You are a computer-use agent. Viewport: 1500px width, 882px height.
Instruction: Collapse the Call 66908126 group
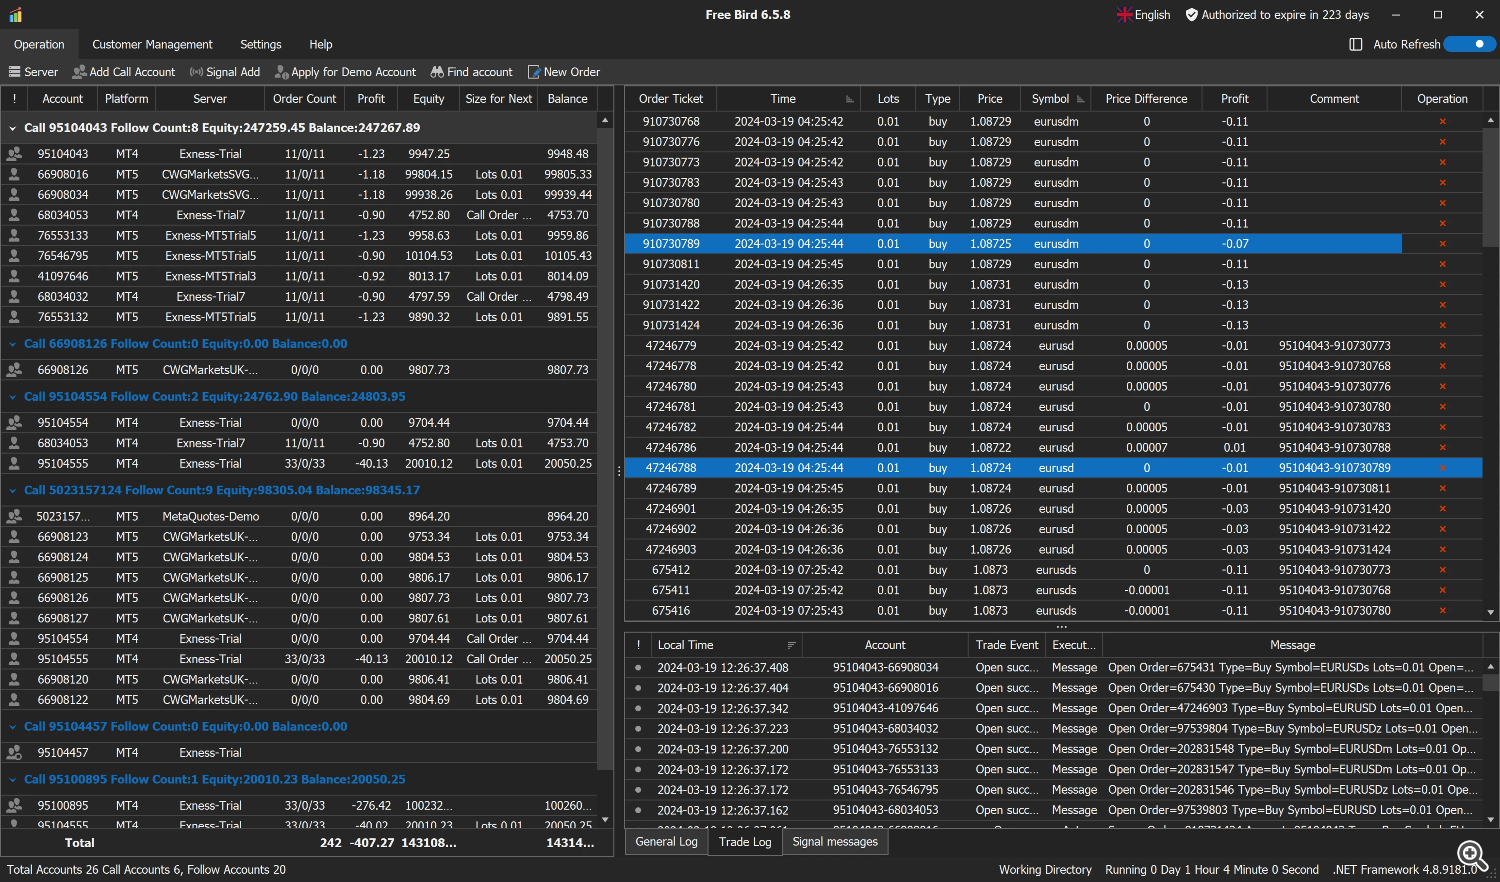[13, 344]
